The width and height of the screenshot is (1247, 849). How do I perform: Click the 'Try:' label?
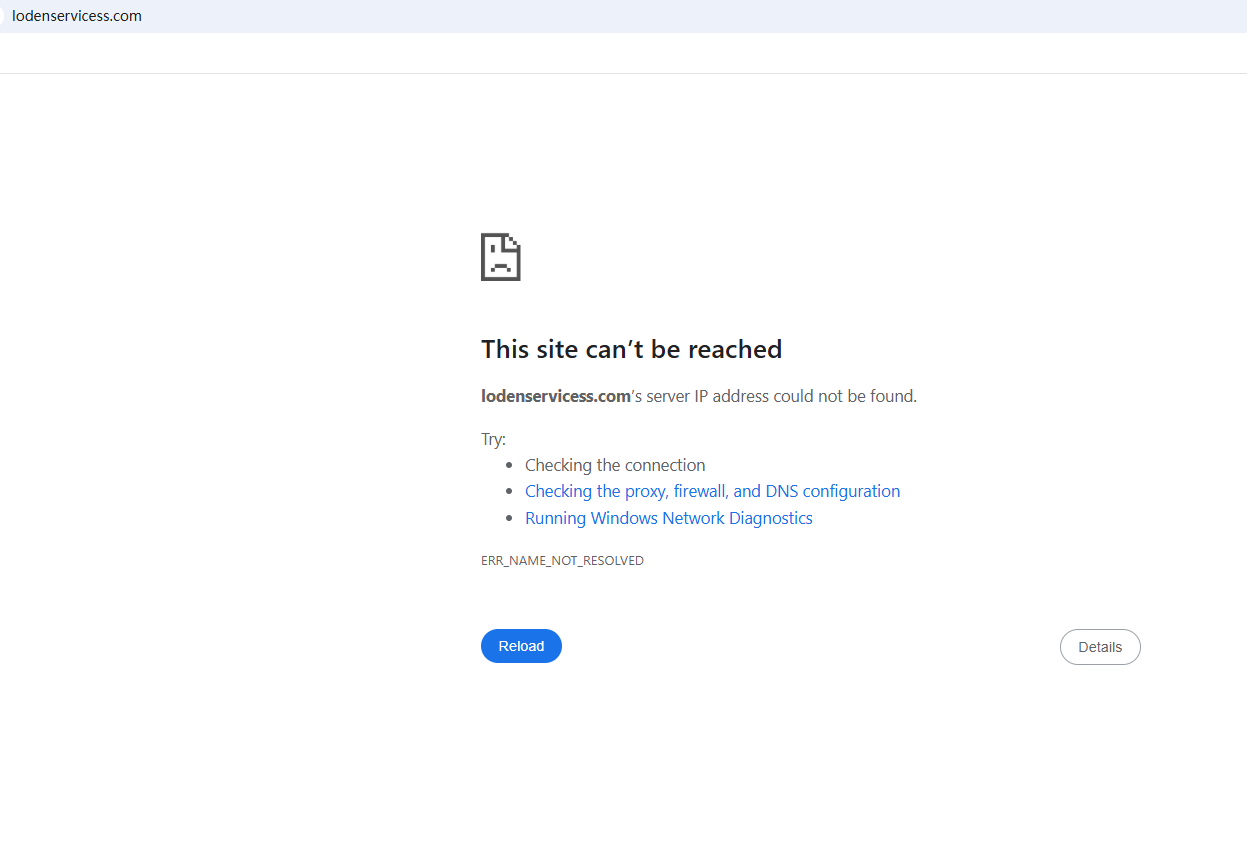tap(493, 439)
